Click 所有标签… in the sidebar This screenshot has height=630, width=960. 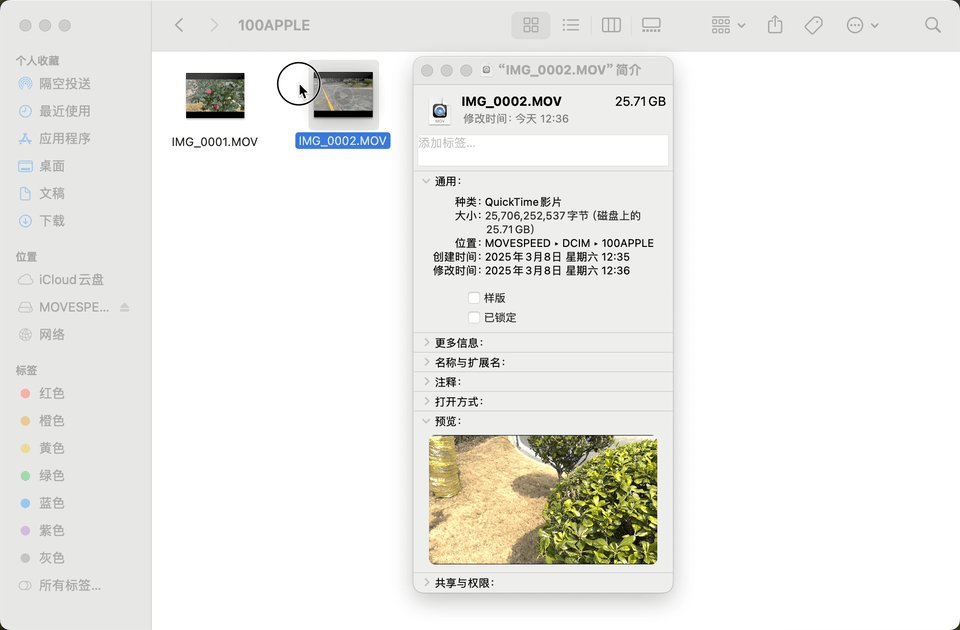coord(69,585)
